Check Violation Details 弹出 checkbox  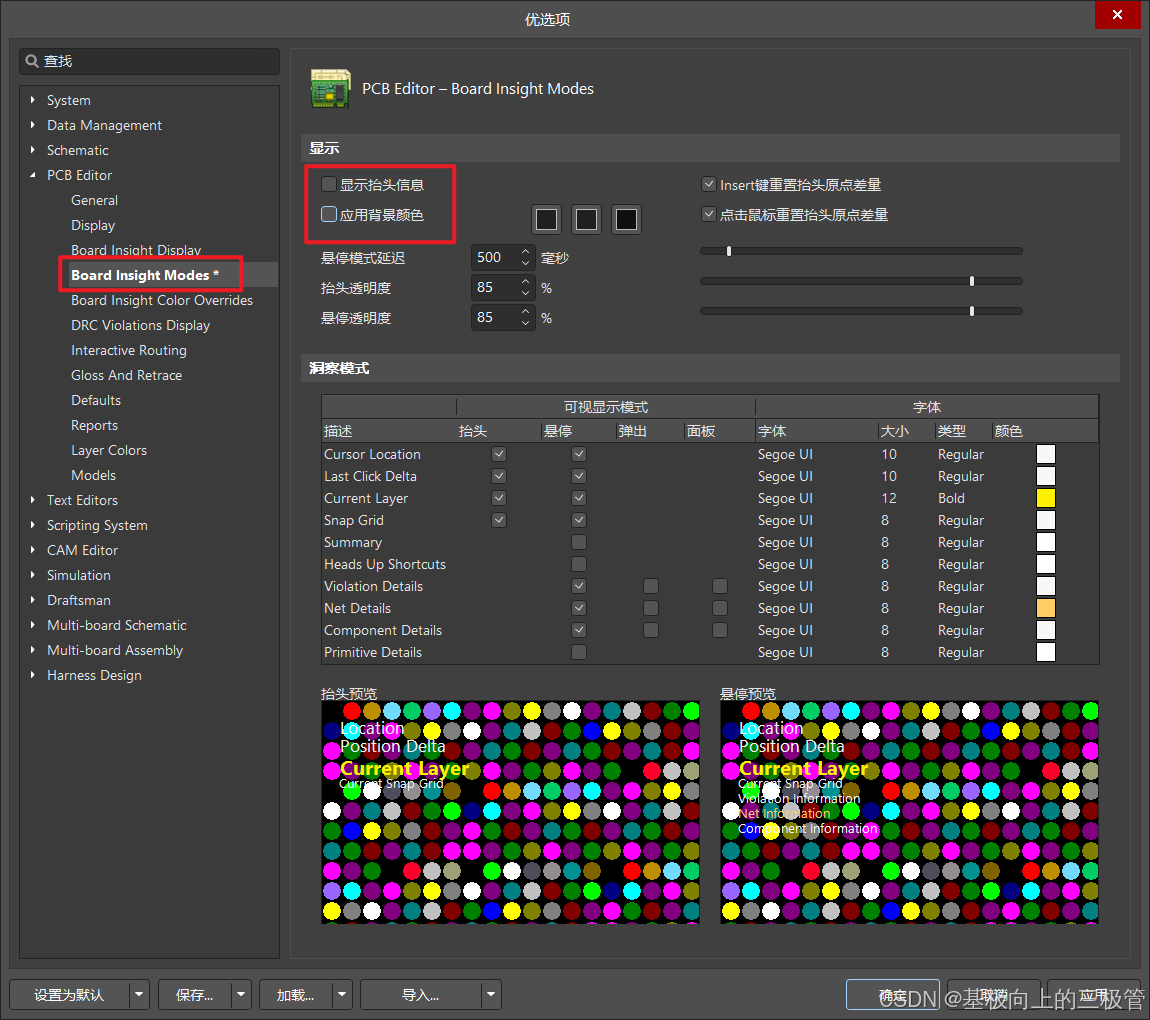pyautogui.click(x=651, y=586)
